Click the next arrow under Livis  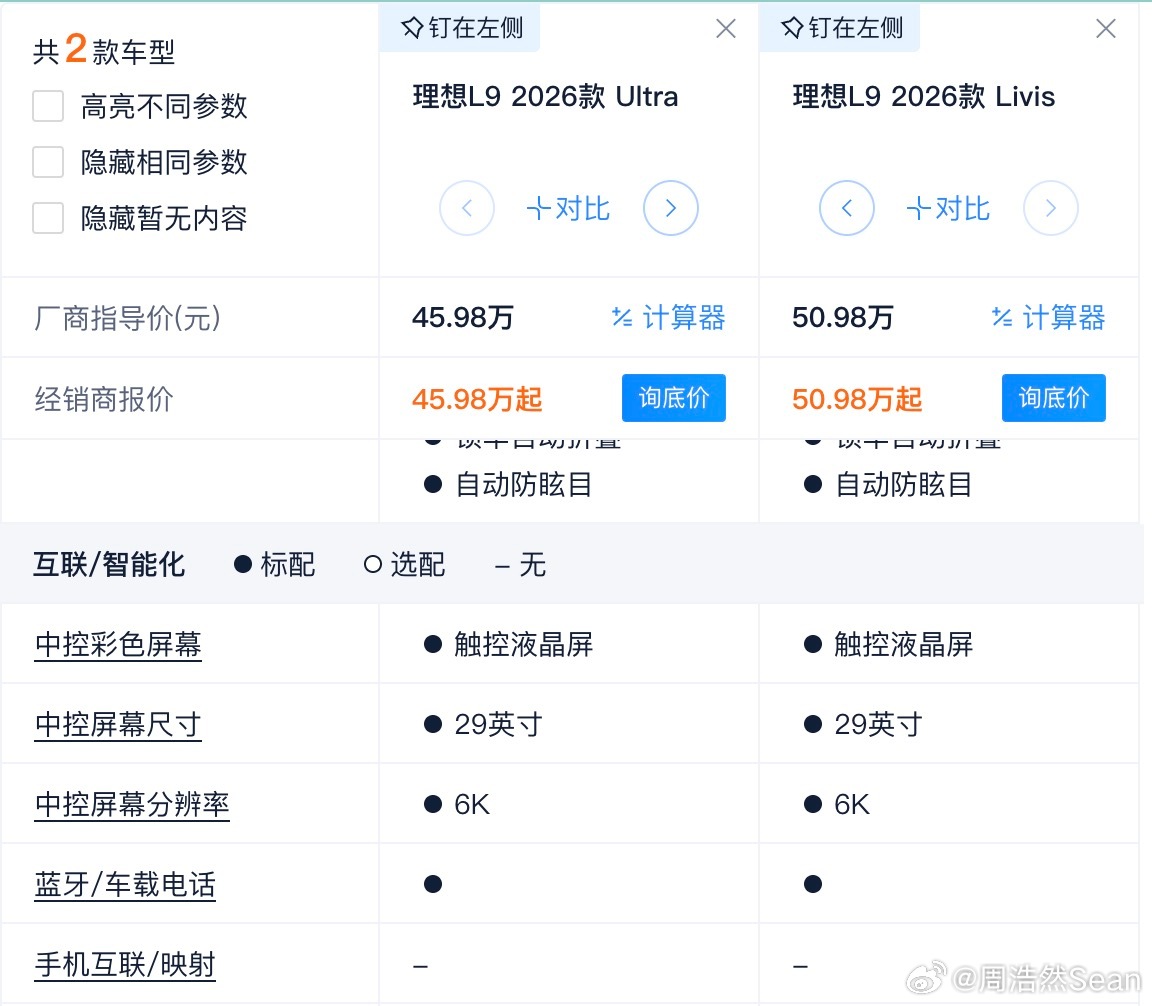(x=1051, y=208)
